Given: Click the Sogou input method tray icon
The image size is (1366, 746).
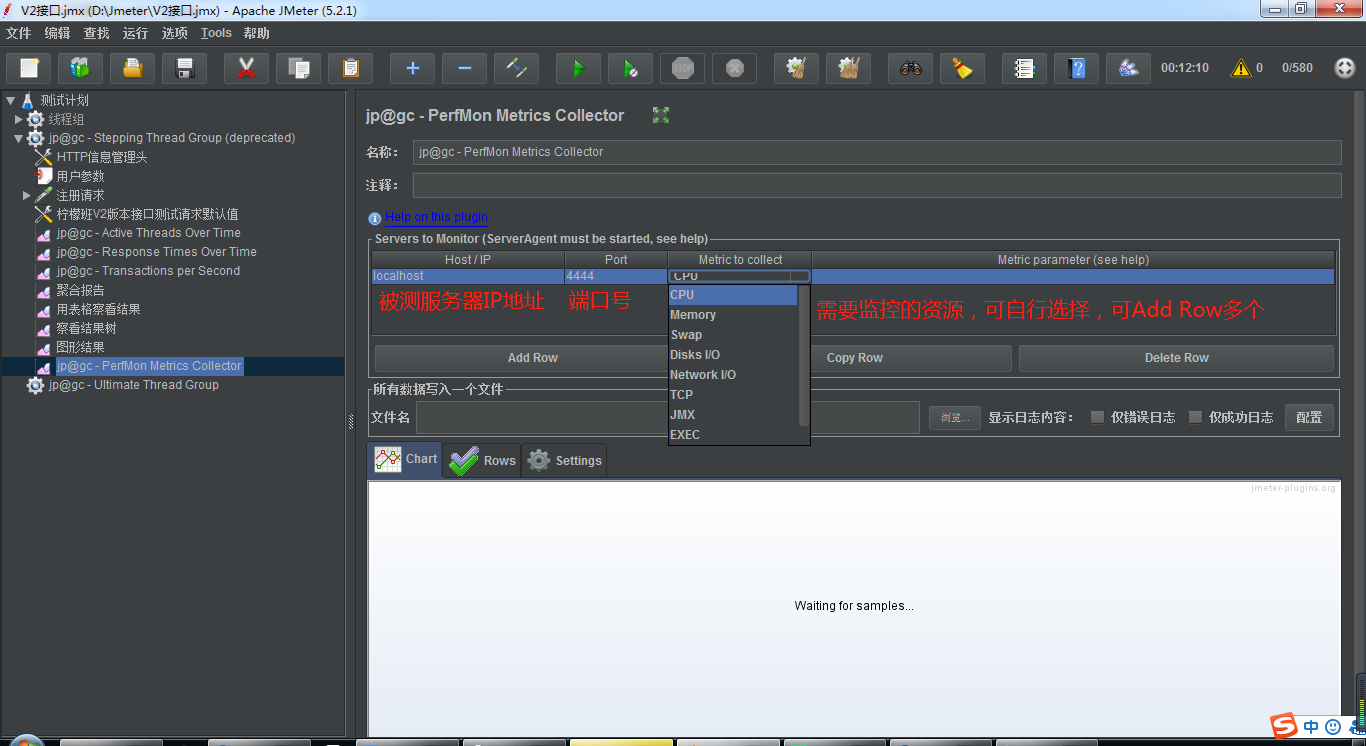Looking at the screenshot, I should (1283, 726).
